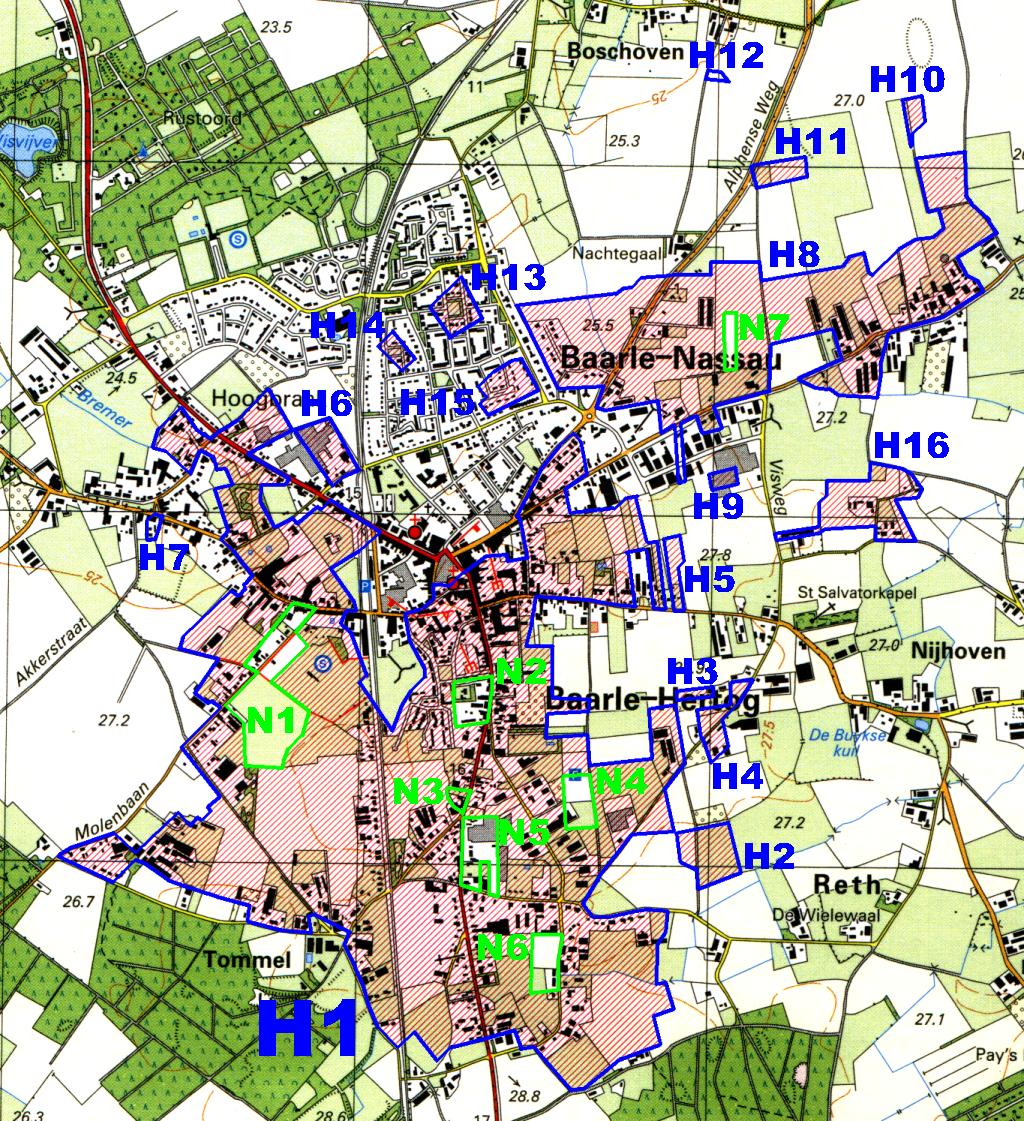Click the Bremer stream label
1024x1121 pixels.
[104, 409]
